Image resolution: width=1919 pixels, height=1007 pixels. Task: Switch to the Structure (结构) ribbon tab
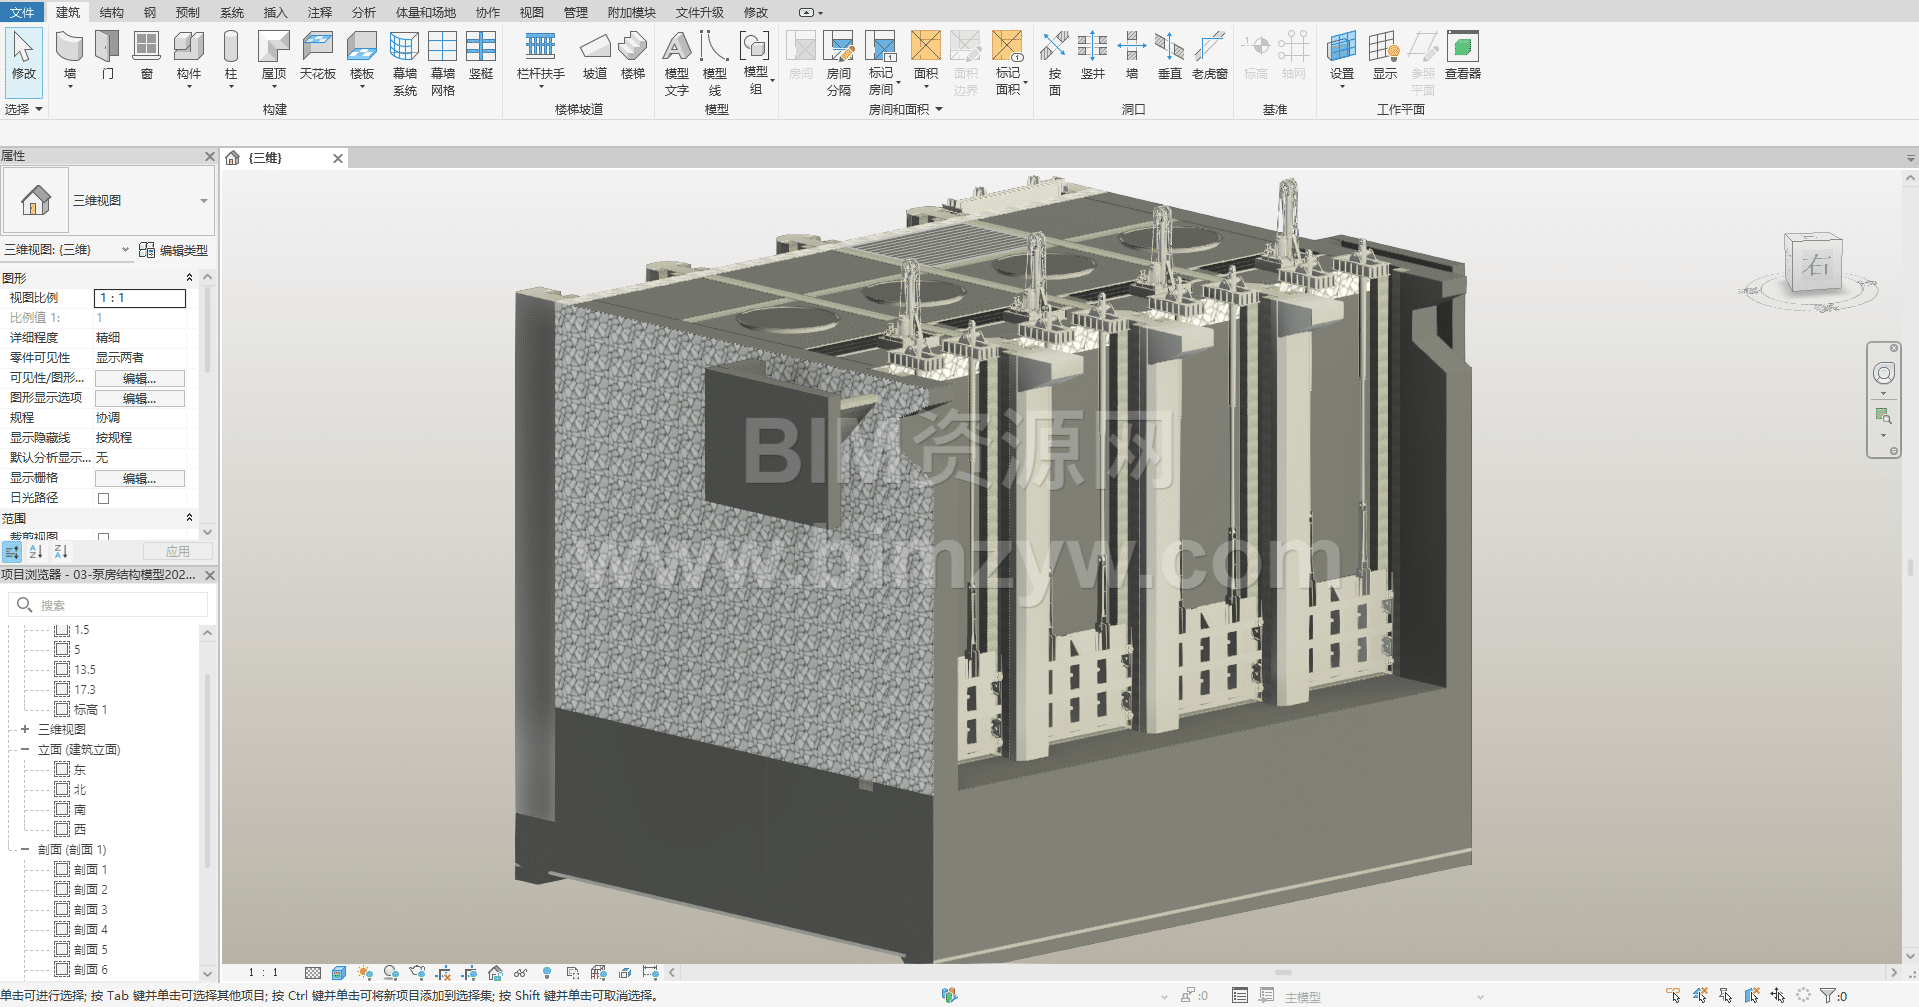coord(111,12)
